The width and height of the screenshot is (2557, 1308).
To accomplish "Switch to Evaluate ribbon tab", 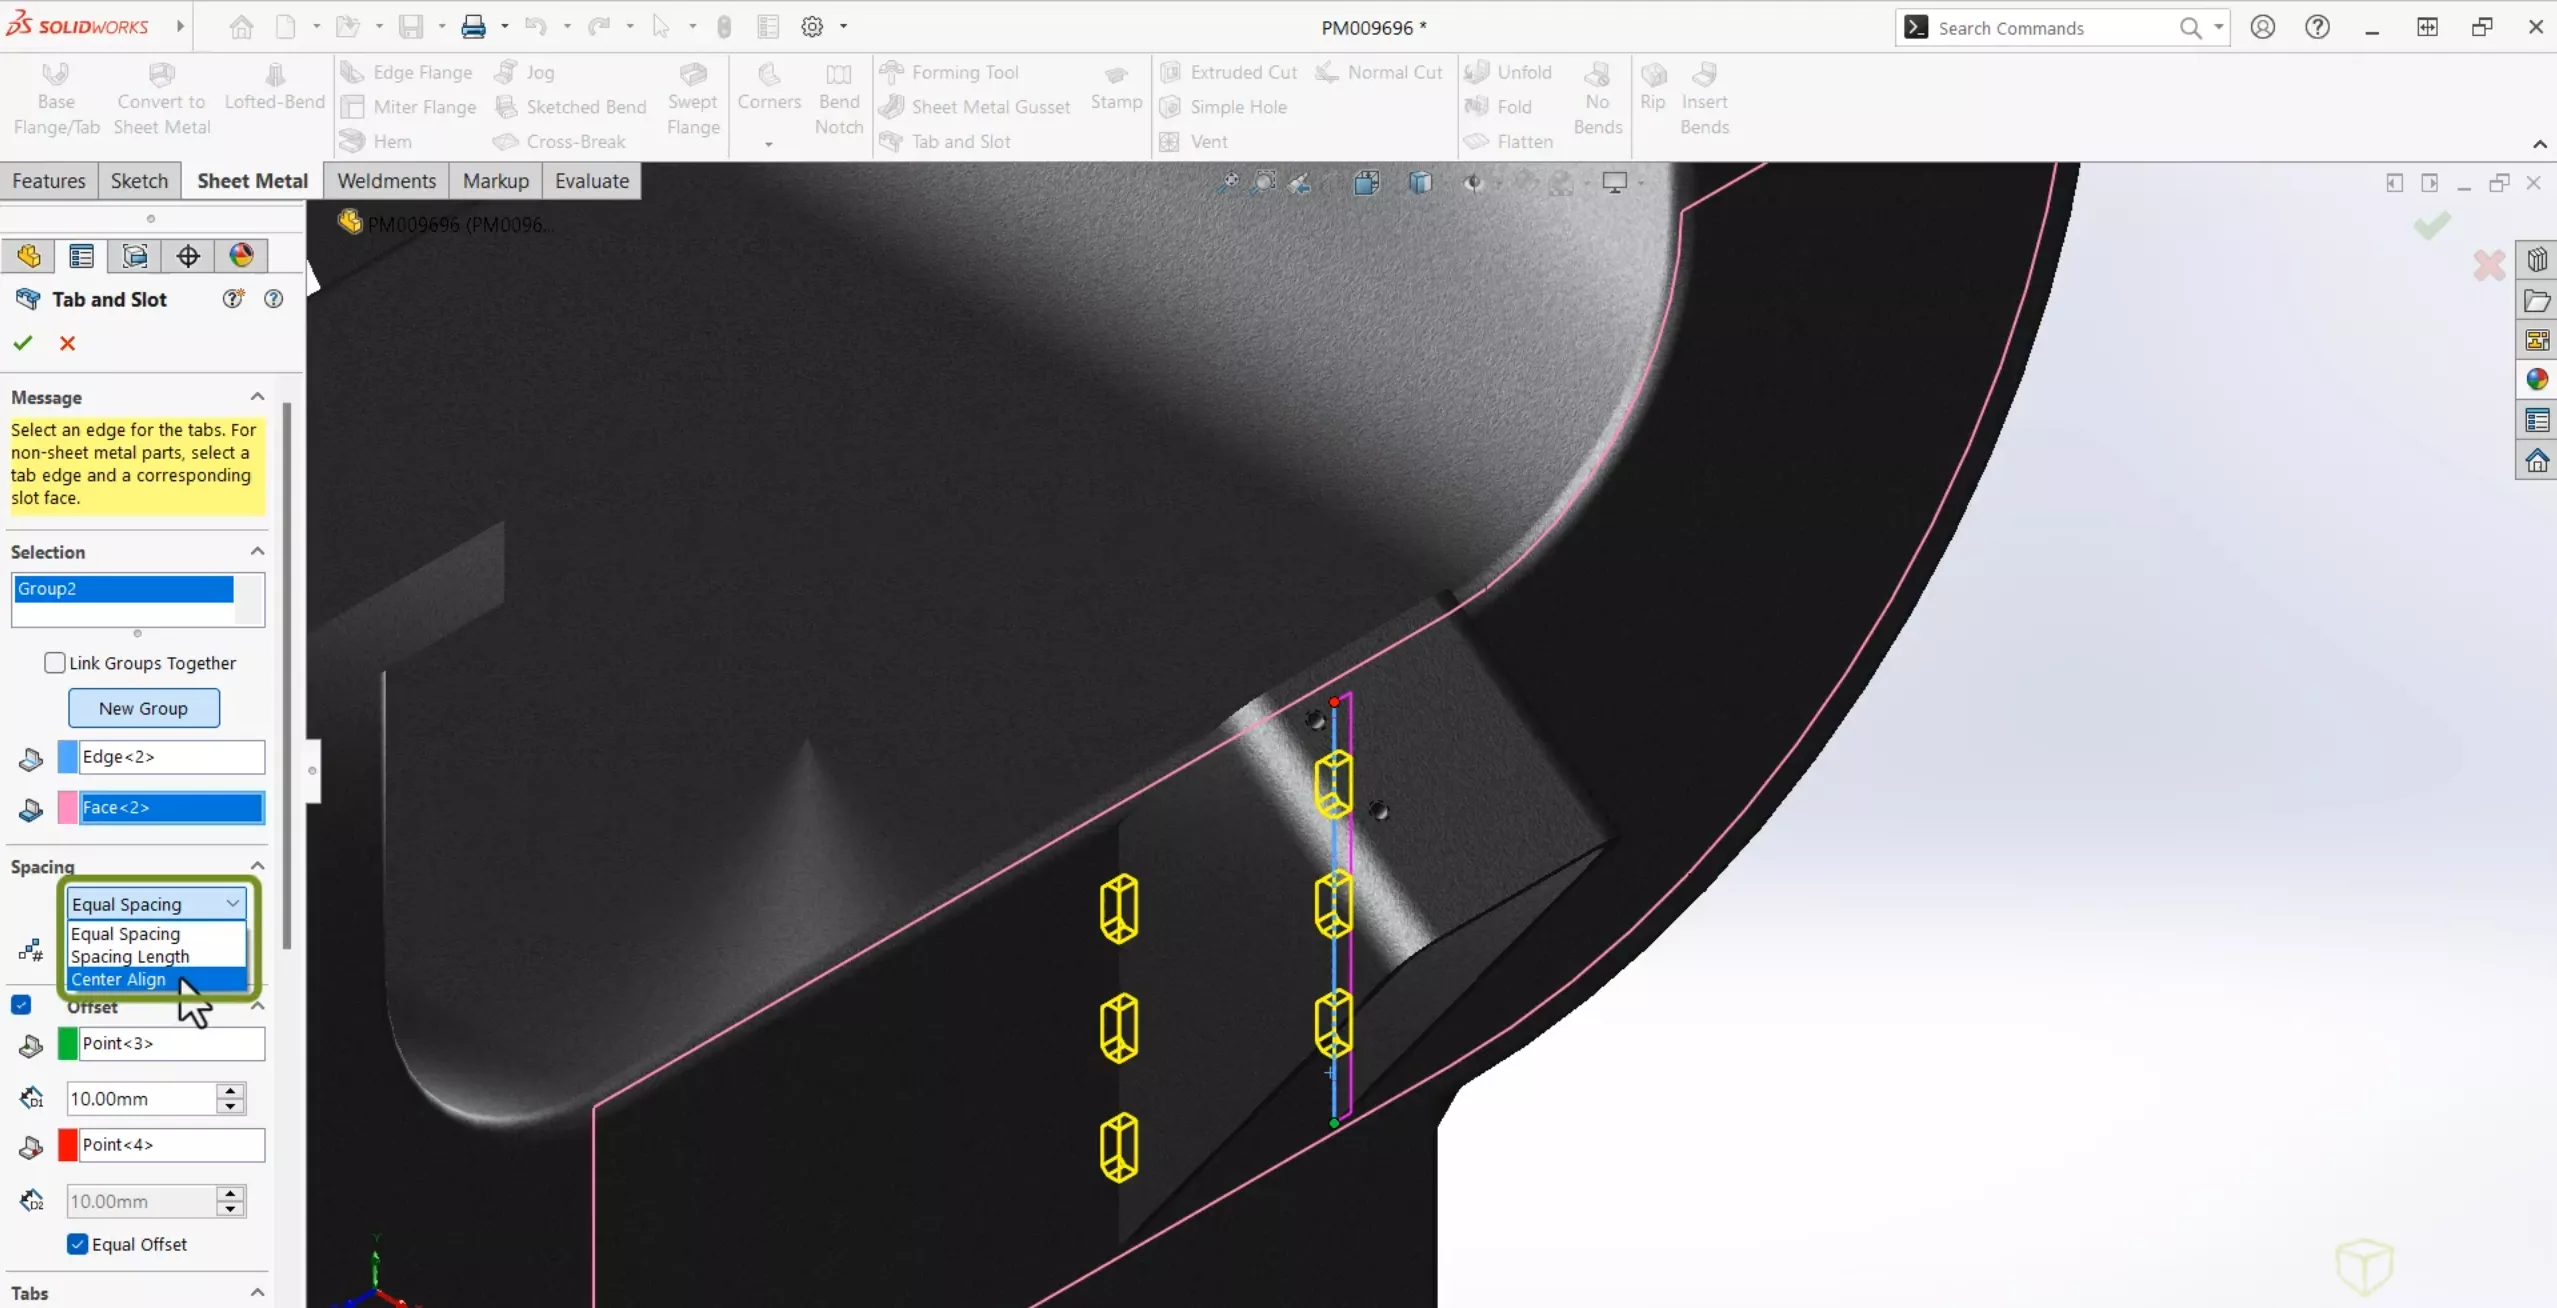I will pyautogui.click(x=592, y=180).
